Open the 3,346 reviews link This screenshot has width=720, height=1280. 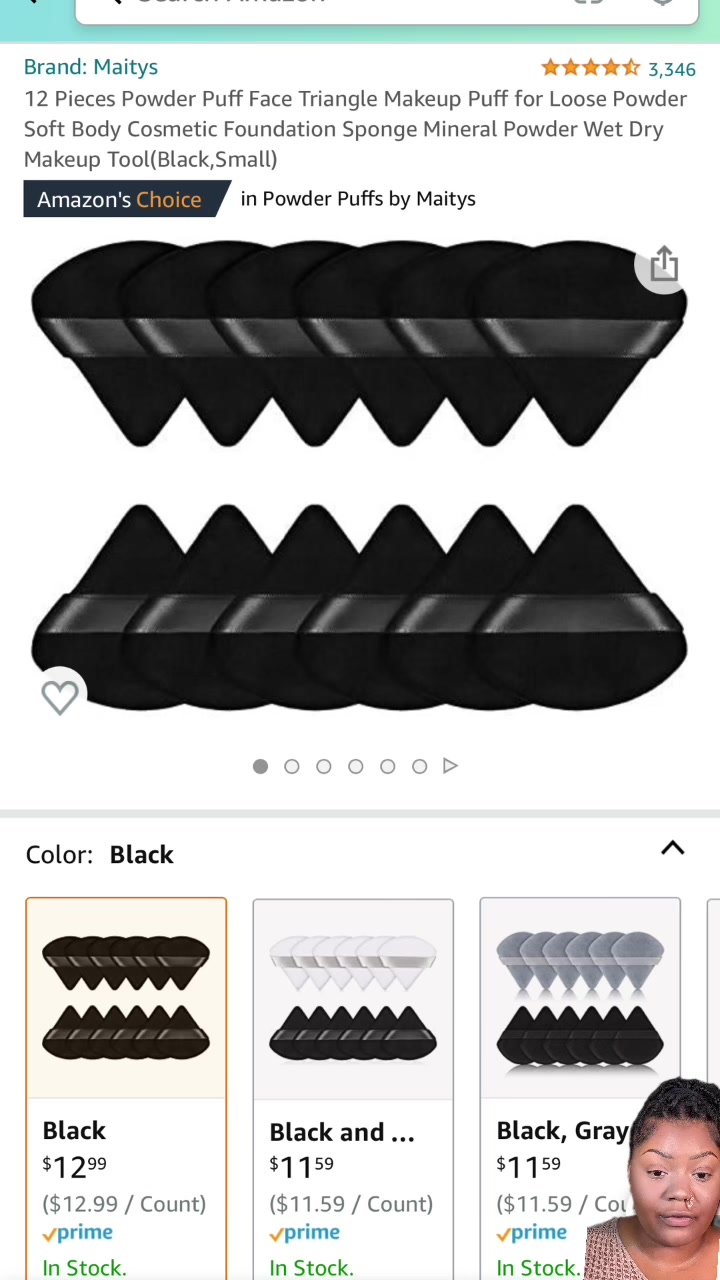[672, 69]
